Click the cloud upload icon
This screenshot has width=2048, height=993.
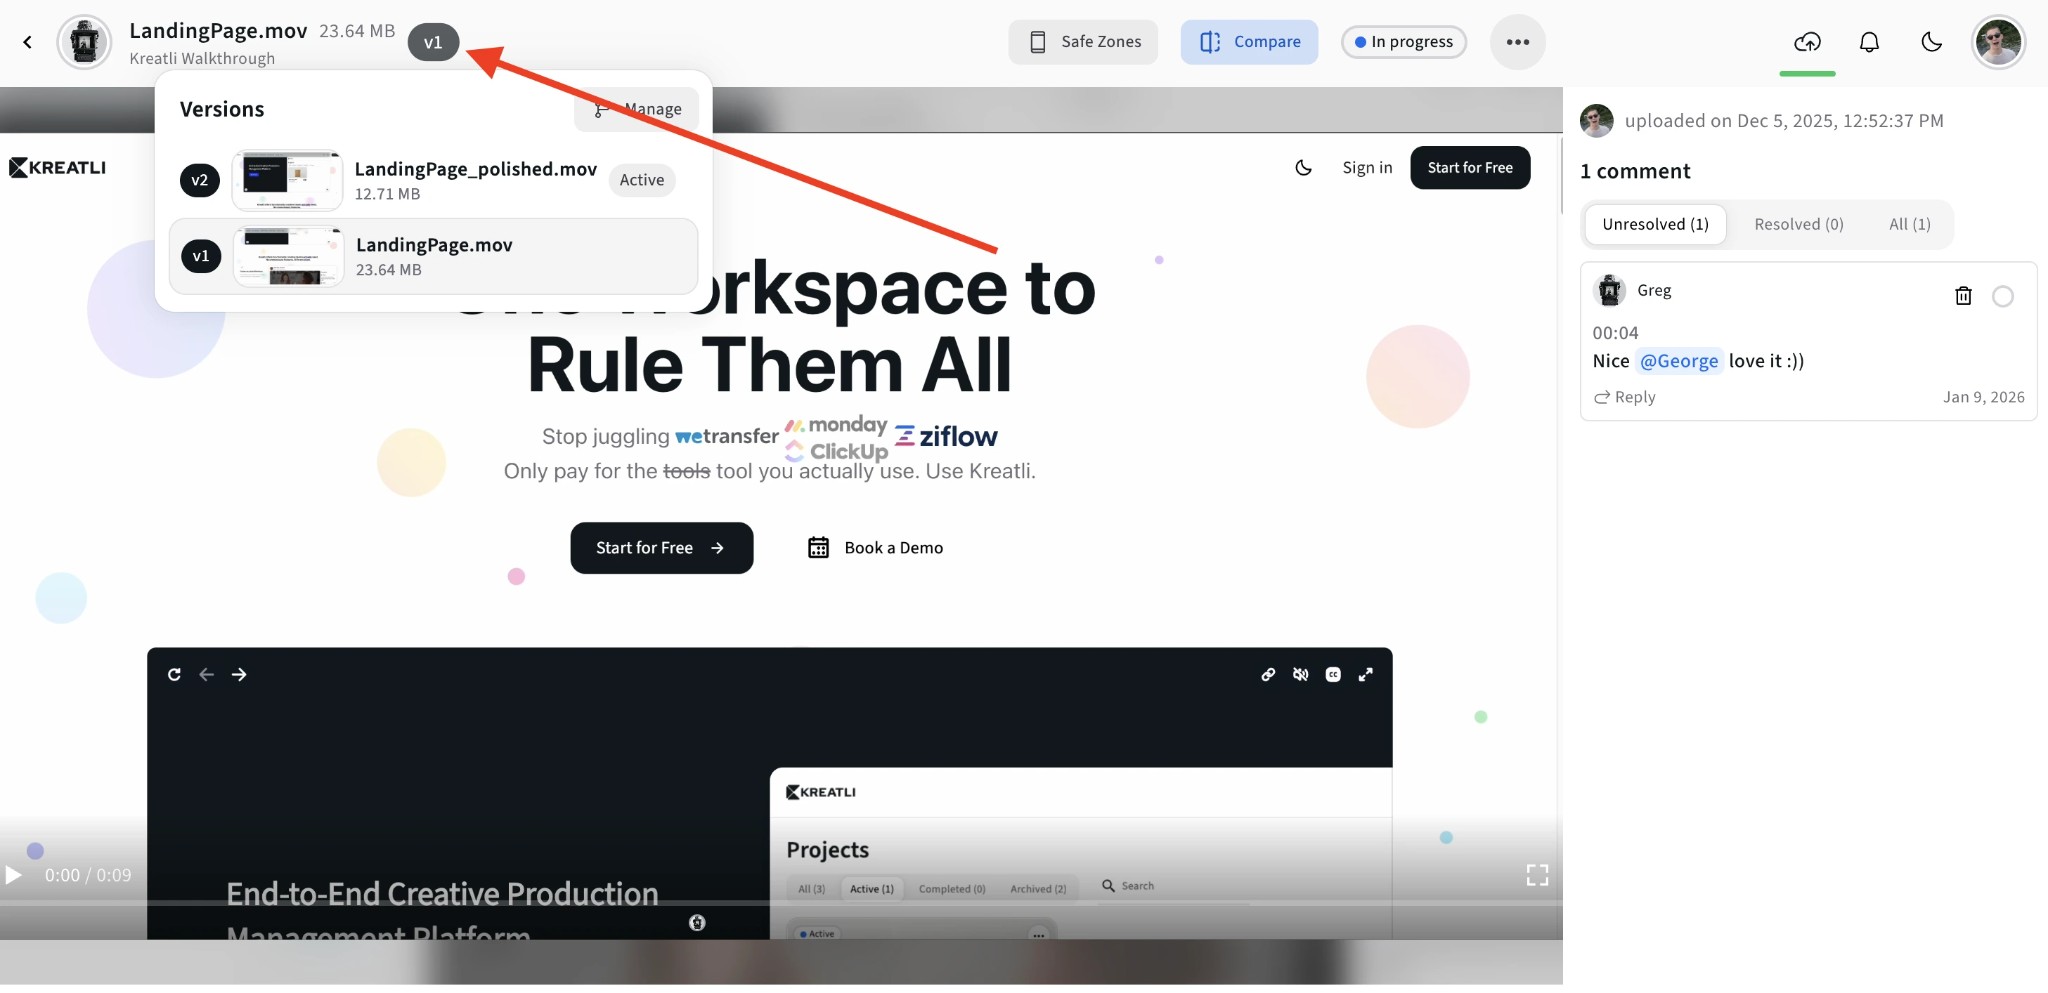(1808, 42)
